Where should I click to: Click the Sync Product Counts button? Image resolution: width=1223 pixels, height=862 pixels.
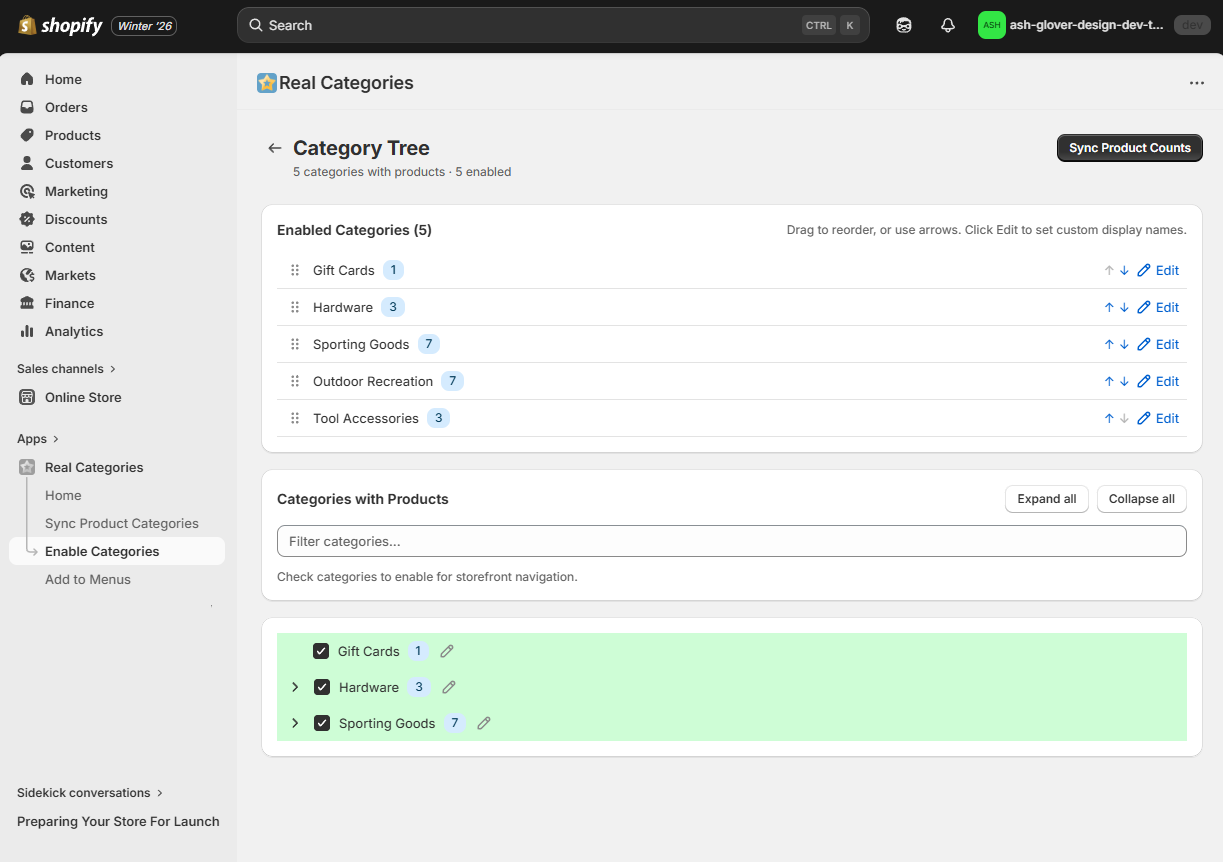pos(1129,147)
